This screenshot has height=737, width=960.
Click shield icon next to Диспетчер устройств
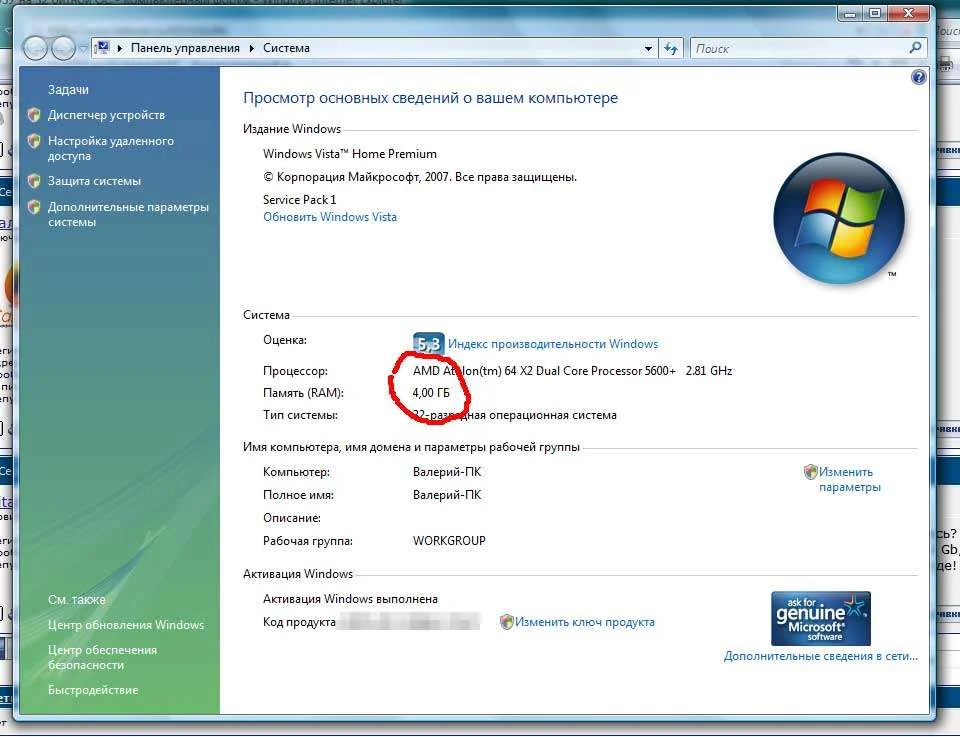click(x=34, y=114)
